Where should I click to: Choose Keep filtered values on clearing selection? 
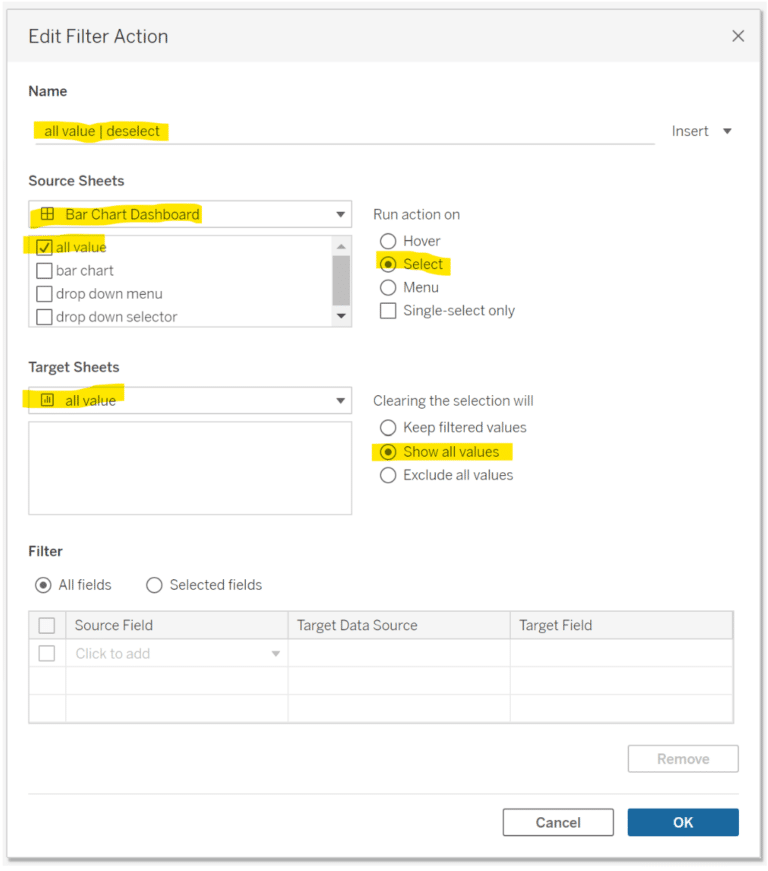pyautogui.click(x=388, y=427)
